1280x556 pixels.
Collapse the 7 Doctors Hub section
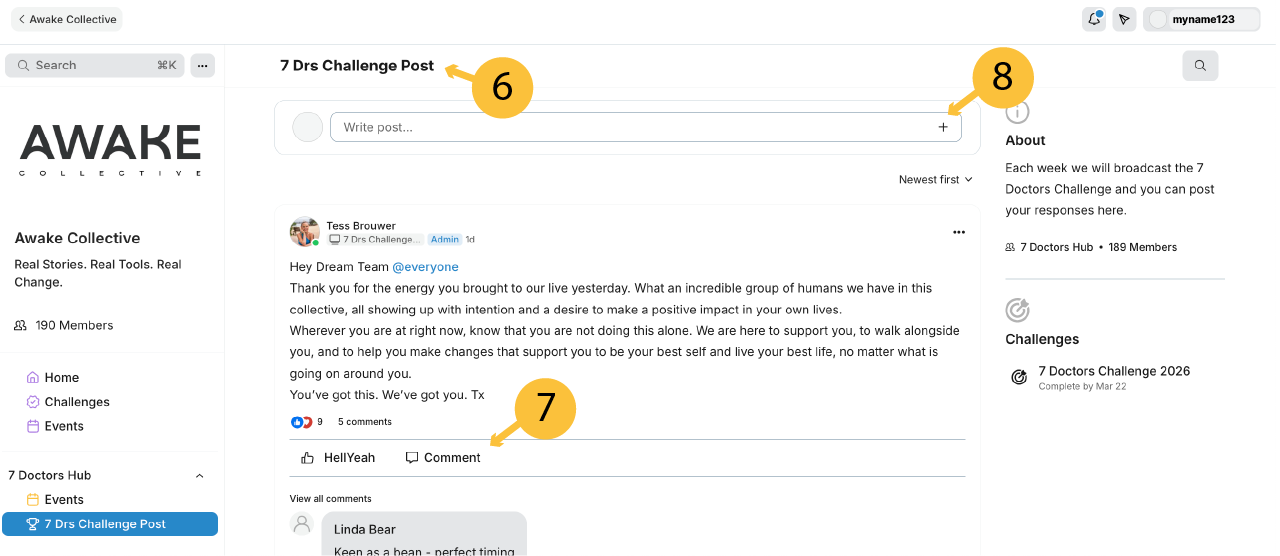(199, 476)
